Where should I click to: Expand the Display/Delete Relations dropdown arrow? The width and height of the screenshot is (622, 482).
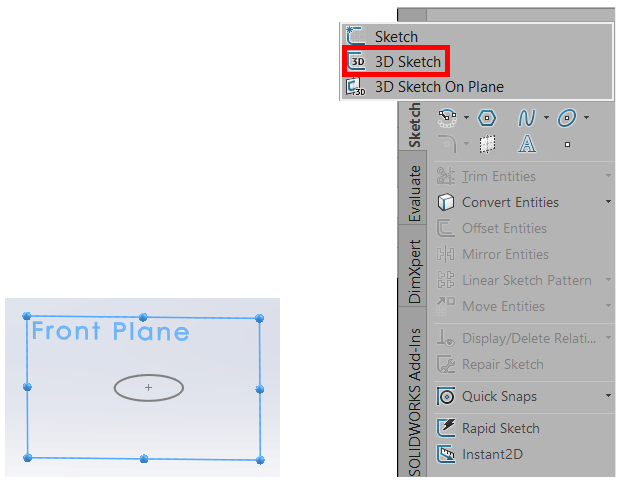pos(608,338)
